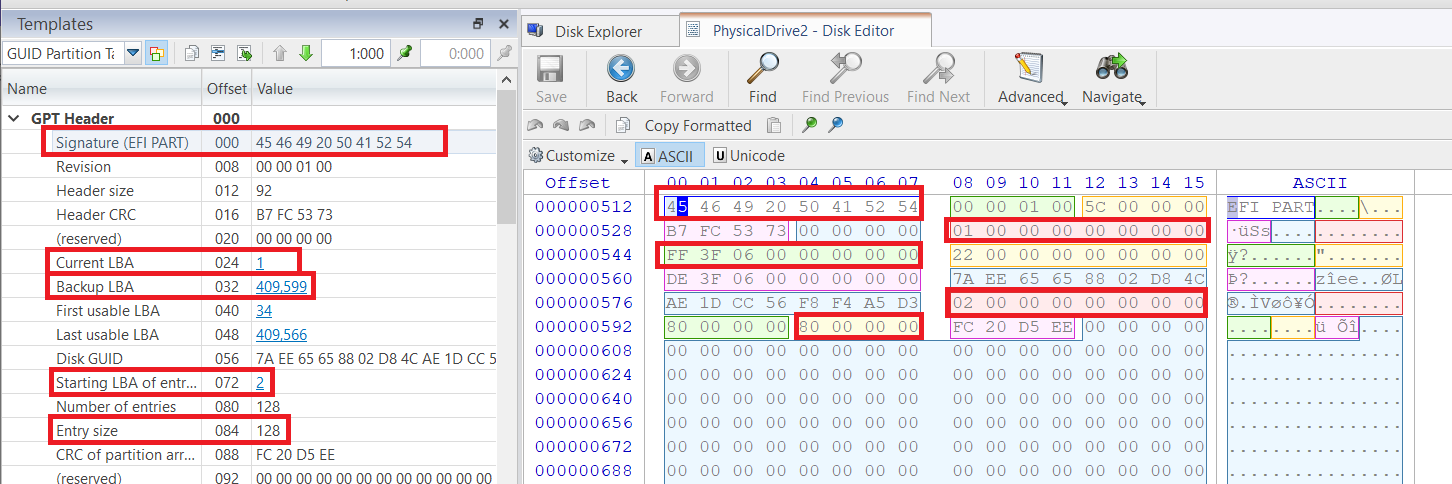This screenshot has height=484, width=1452.
Task: Click the colored squares icon beside template dropdown
Action: (x=156, y=53)
